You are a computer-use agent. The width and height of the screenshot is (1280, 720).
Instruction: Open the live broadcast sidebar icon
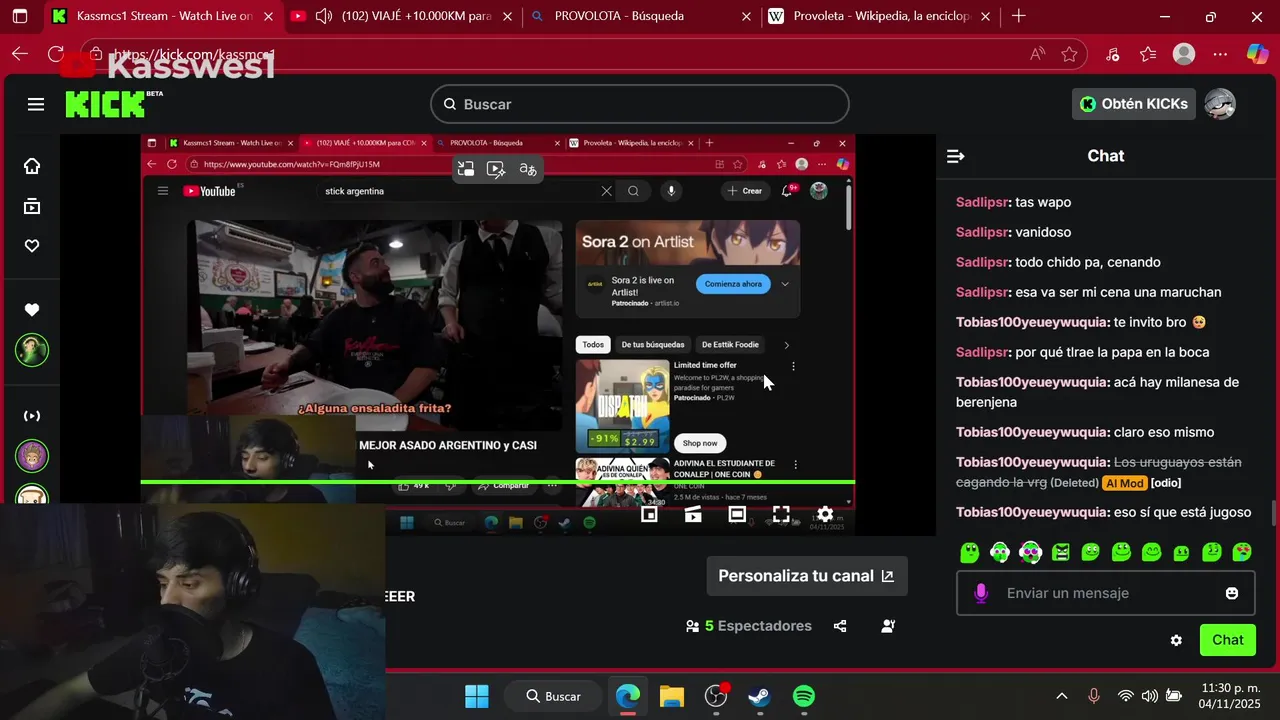(32, 415)
